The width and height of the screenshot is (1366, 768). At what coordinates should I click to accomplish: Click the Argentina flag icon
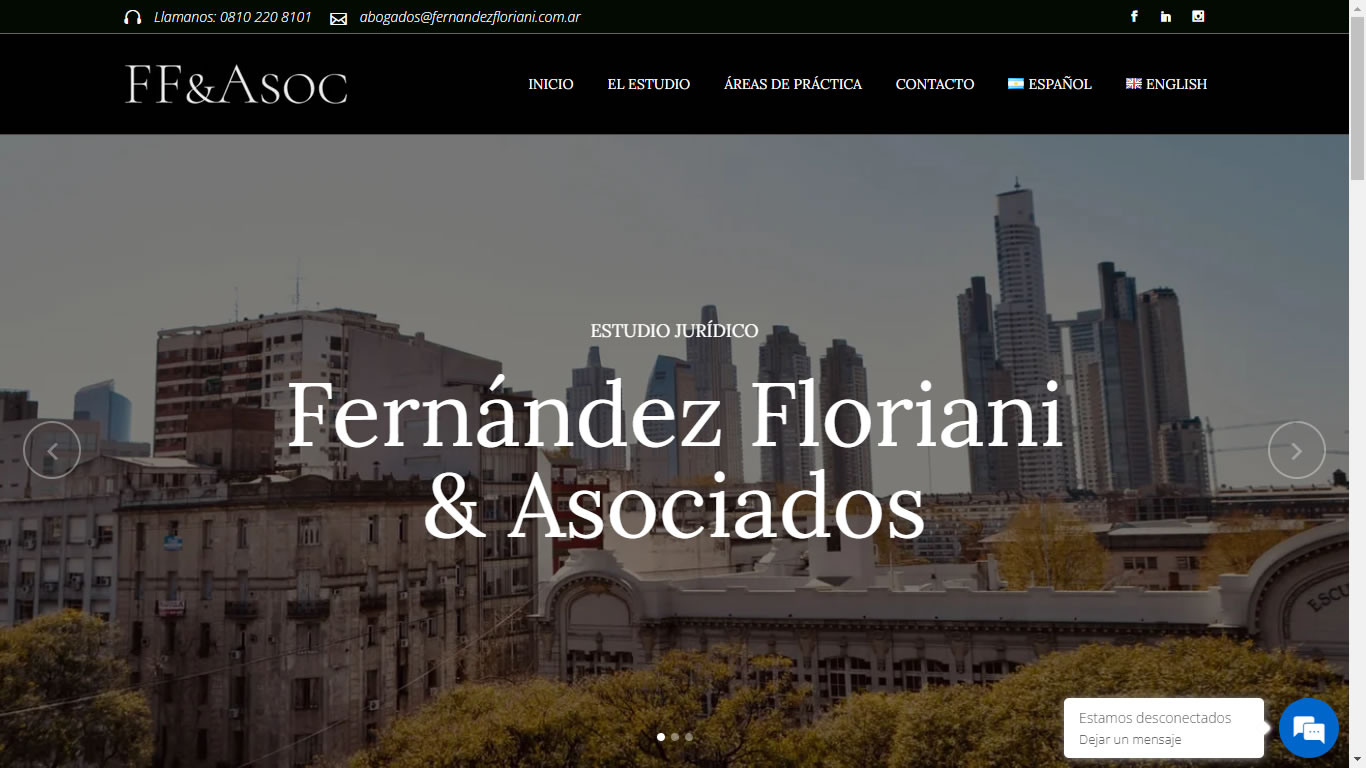coord(1016,84)
